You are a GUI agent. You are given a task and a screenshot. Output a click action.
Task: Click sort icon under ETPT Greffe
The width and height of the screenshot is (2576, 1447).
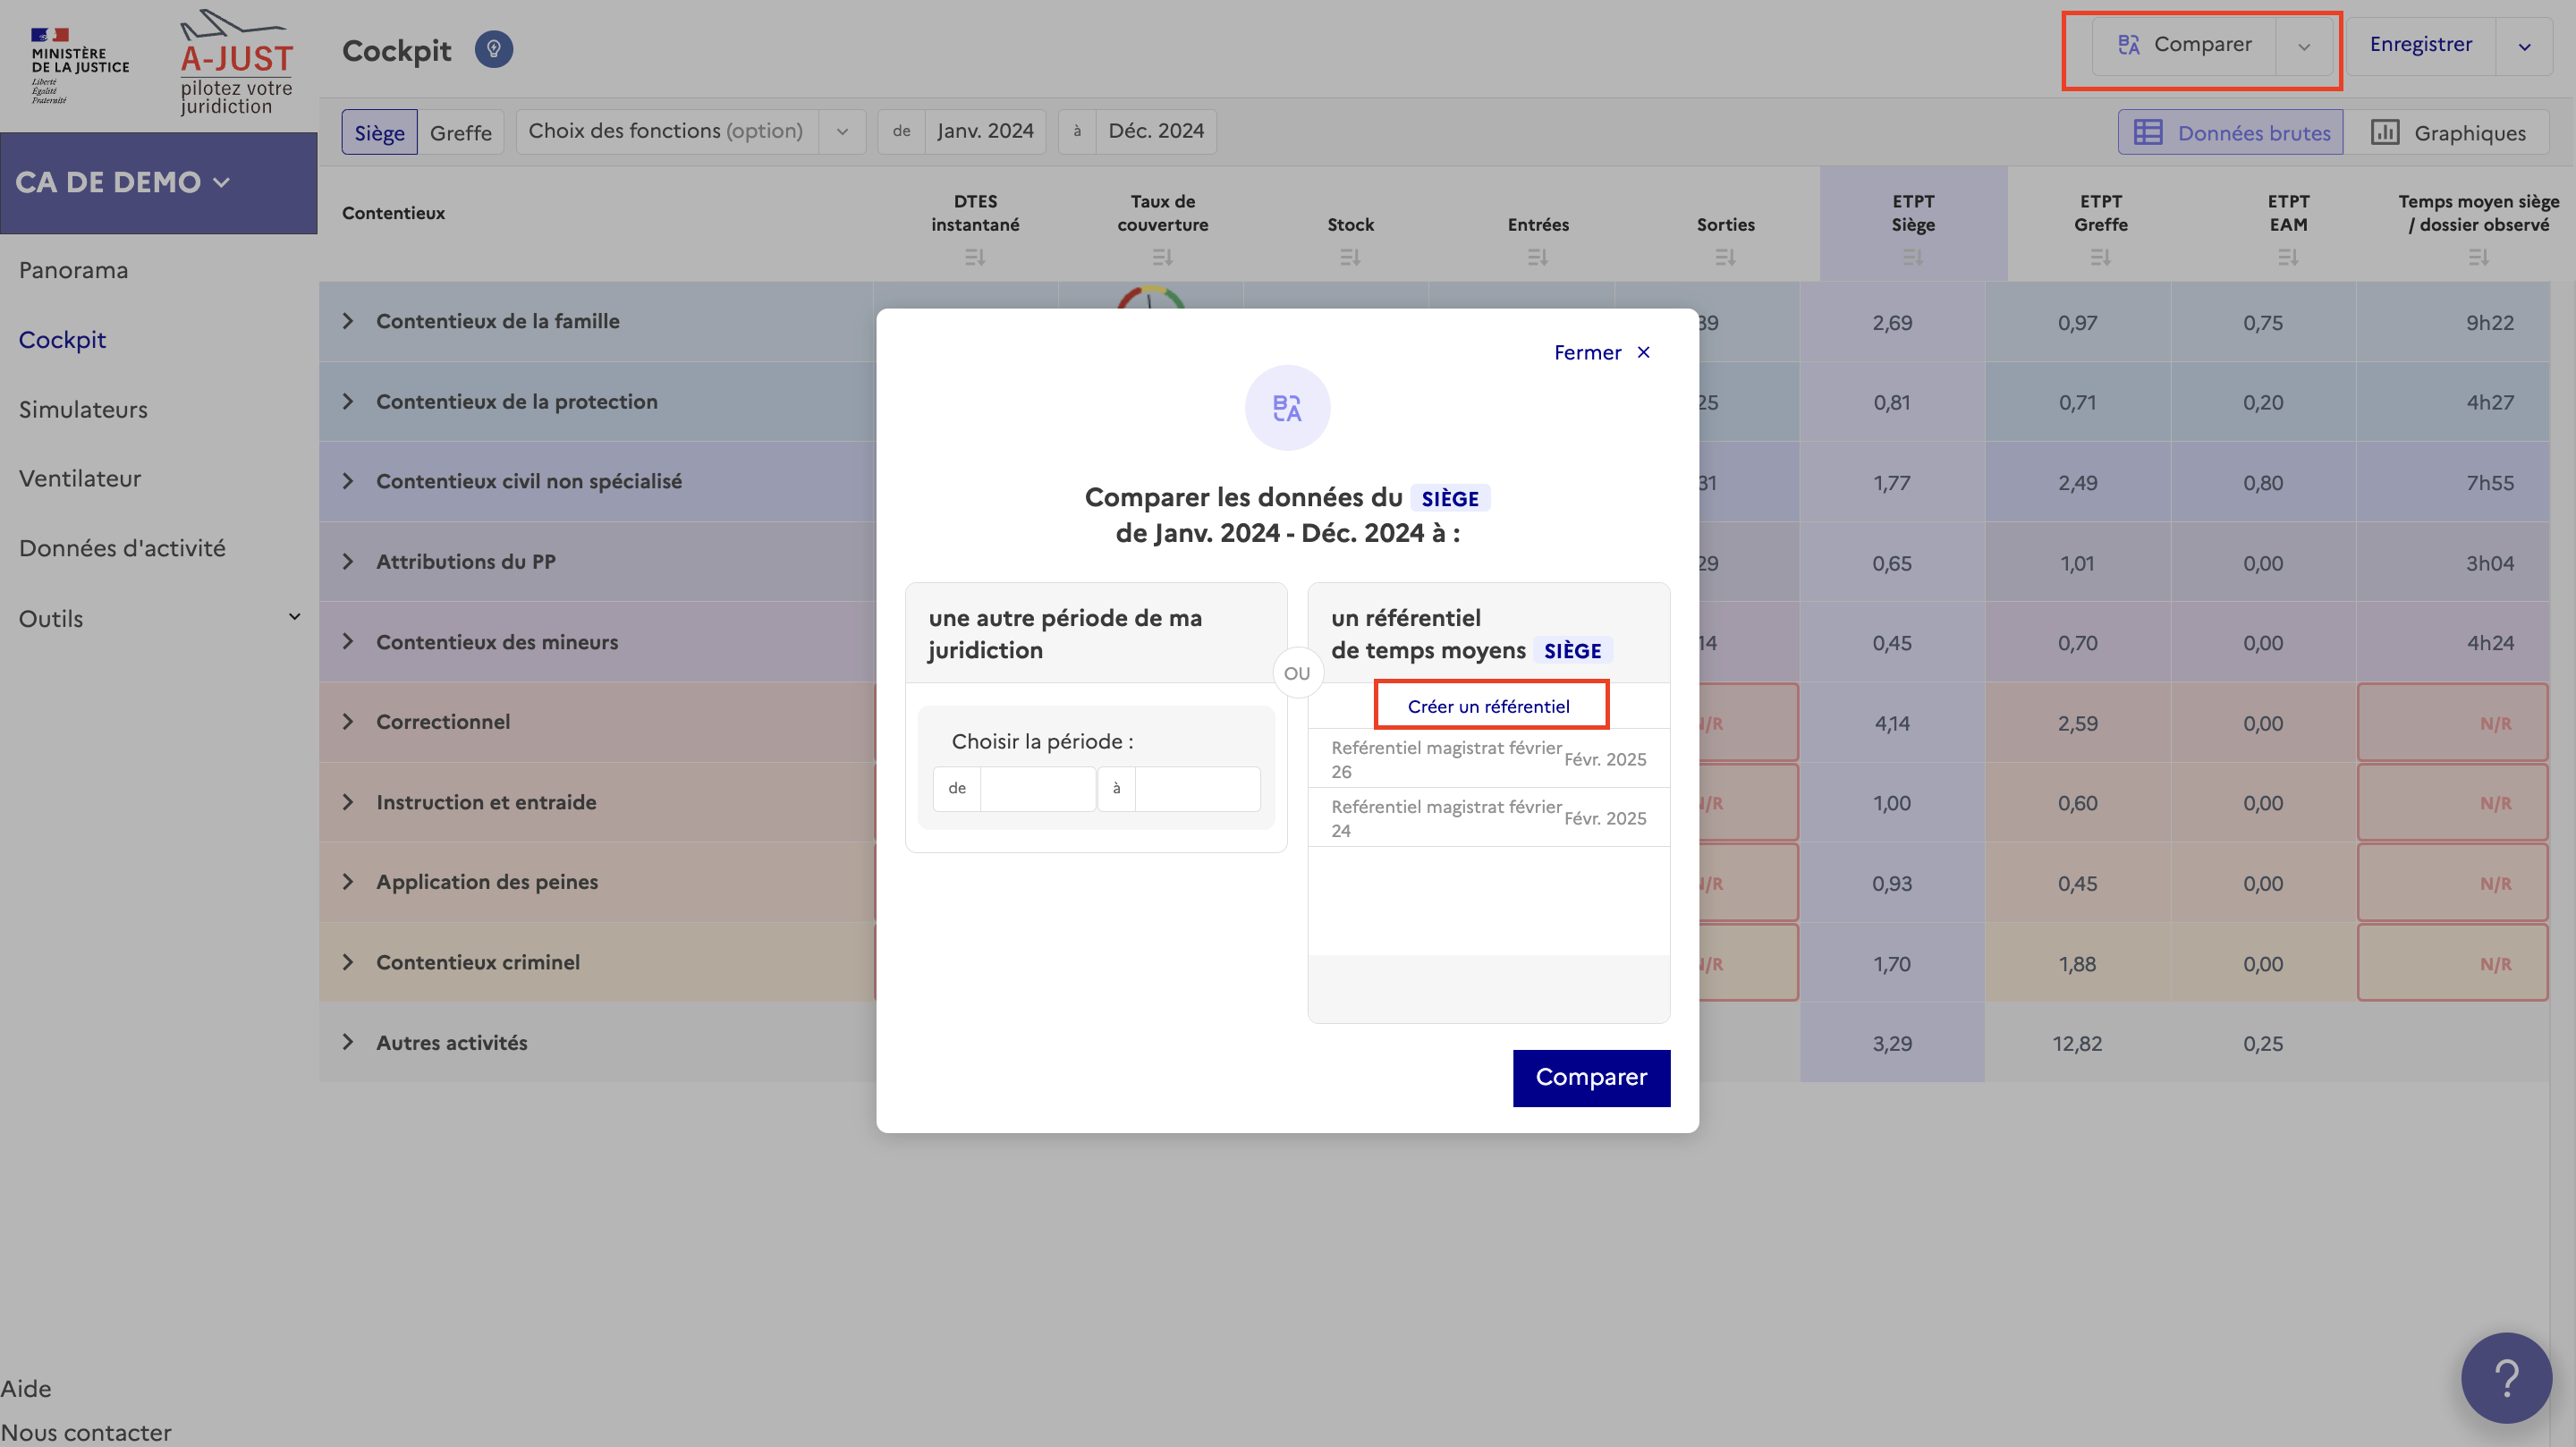[2099, 258]
